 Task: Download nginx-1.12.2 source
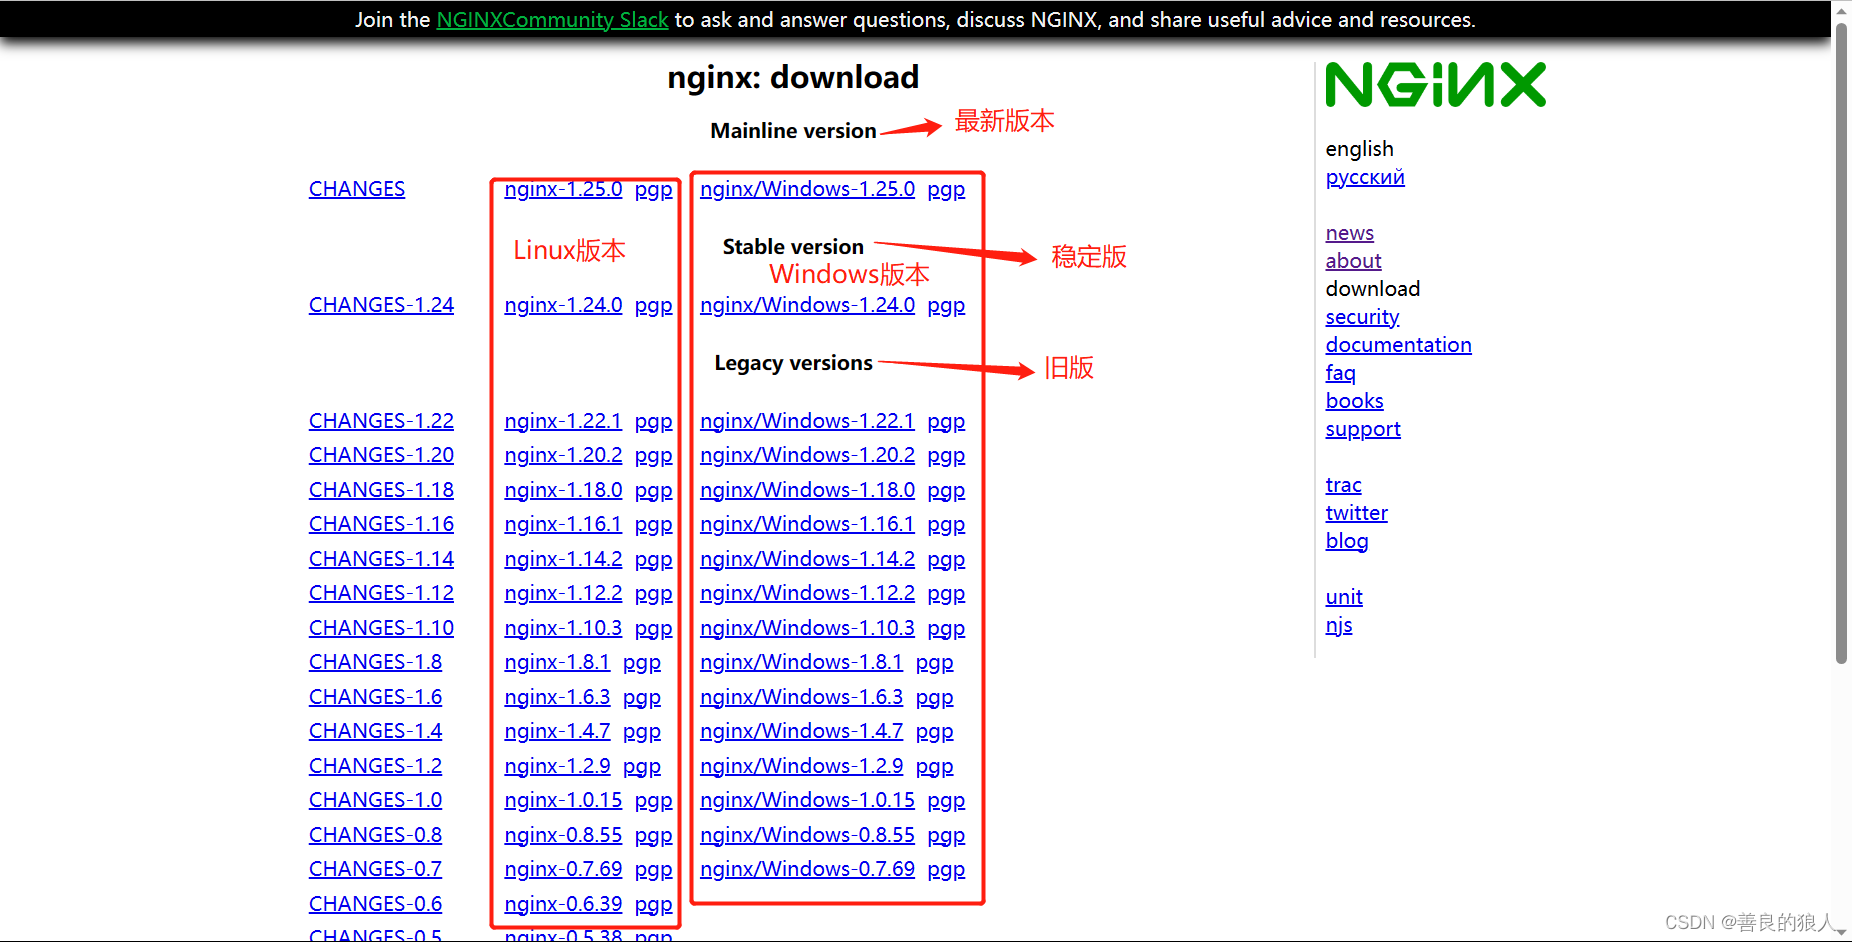coord(563,593)
